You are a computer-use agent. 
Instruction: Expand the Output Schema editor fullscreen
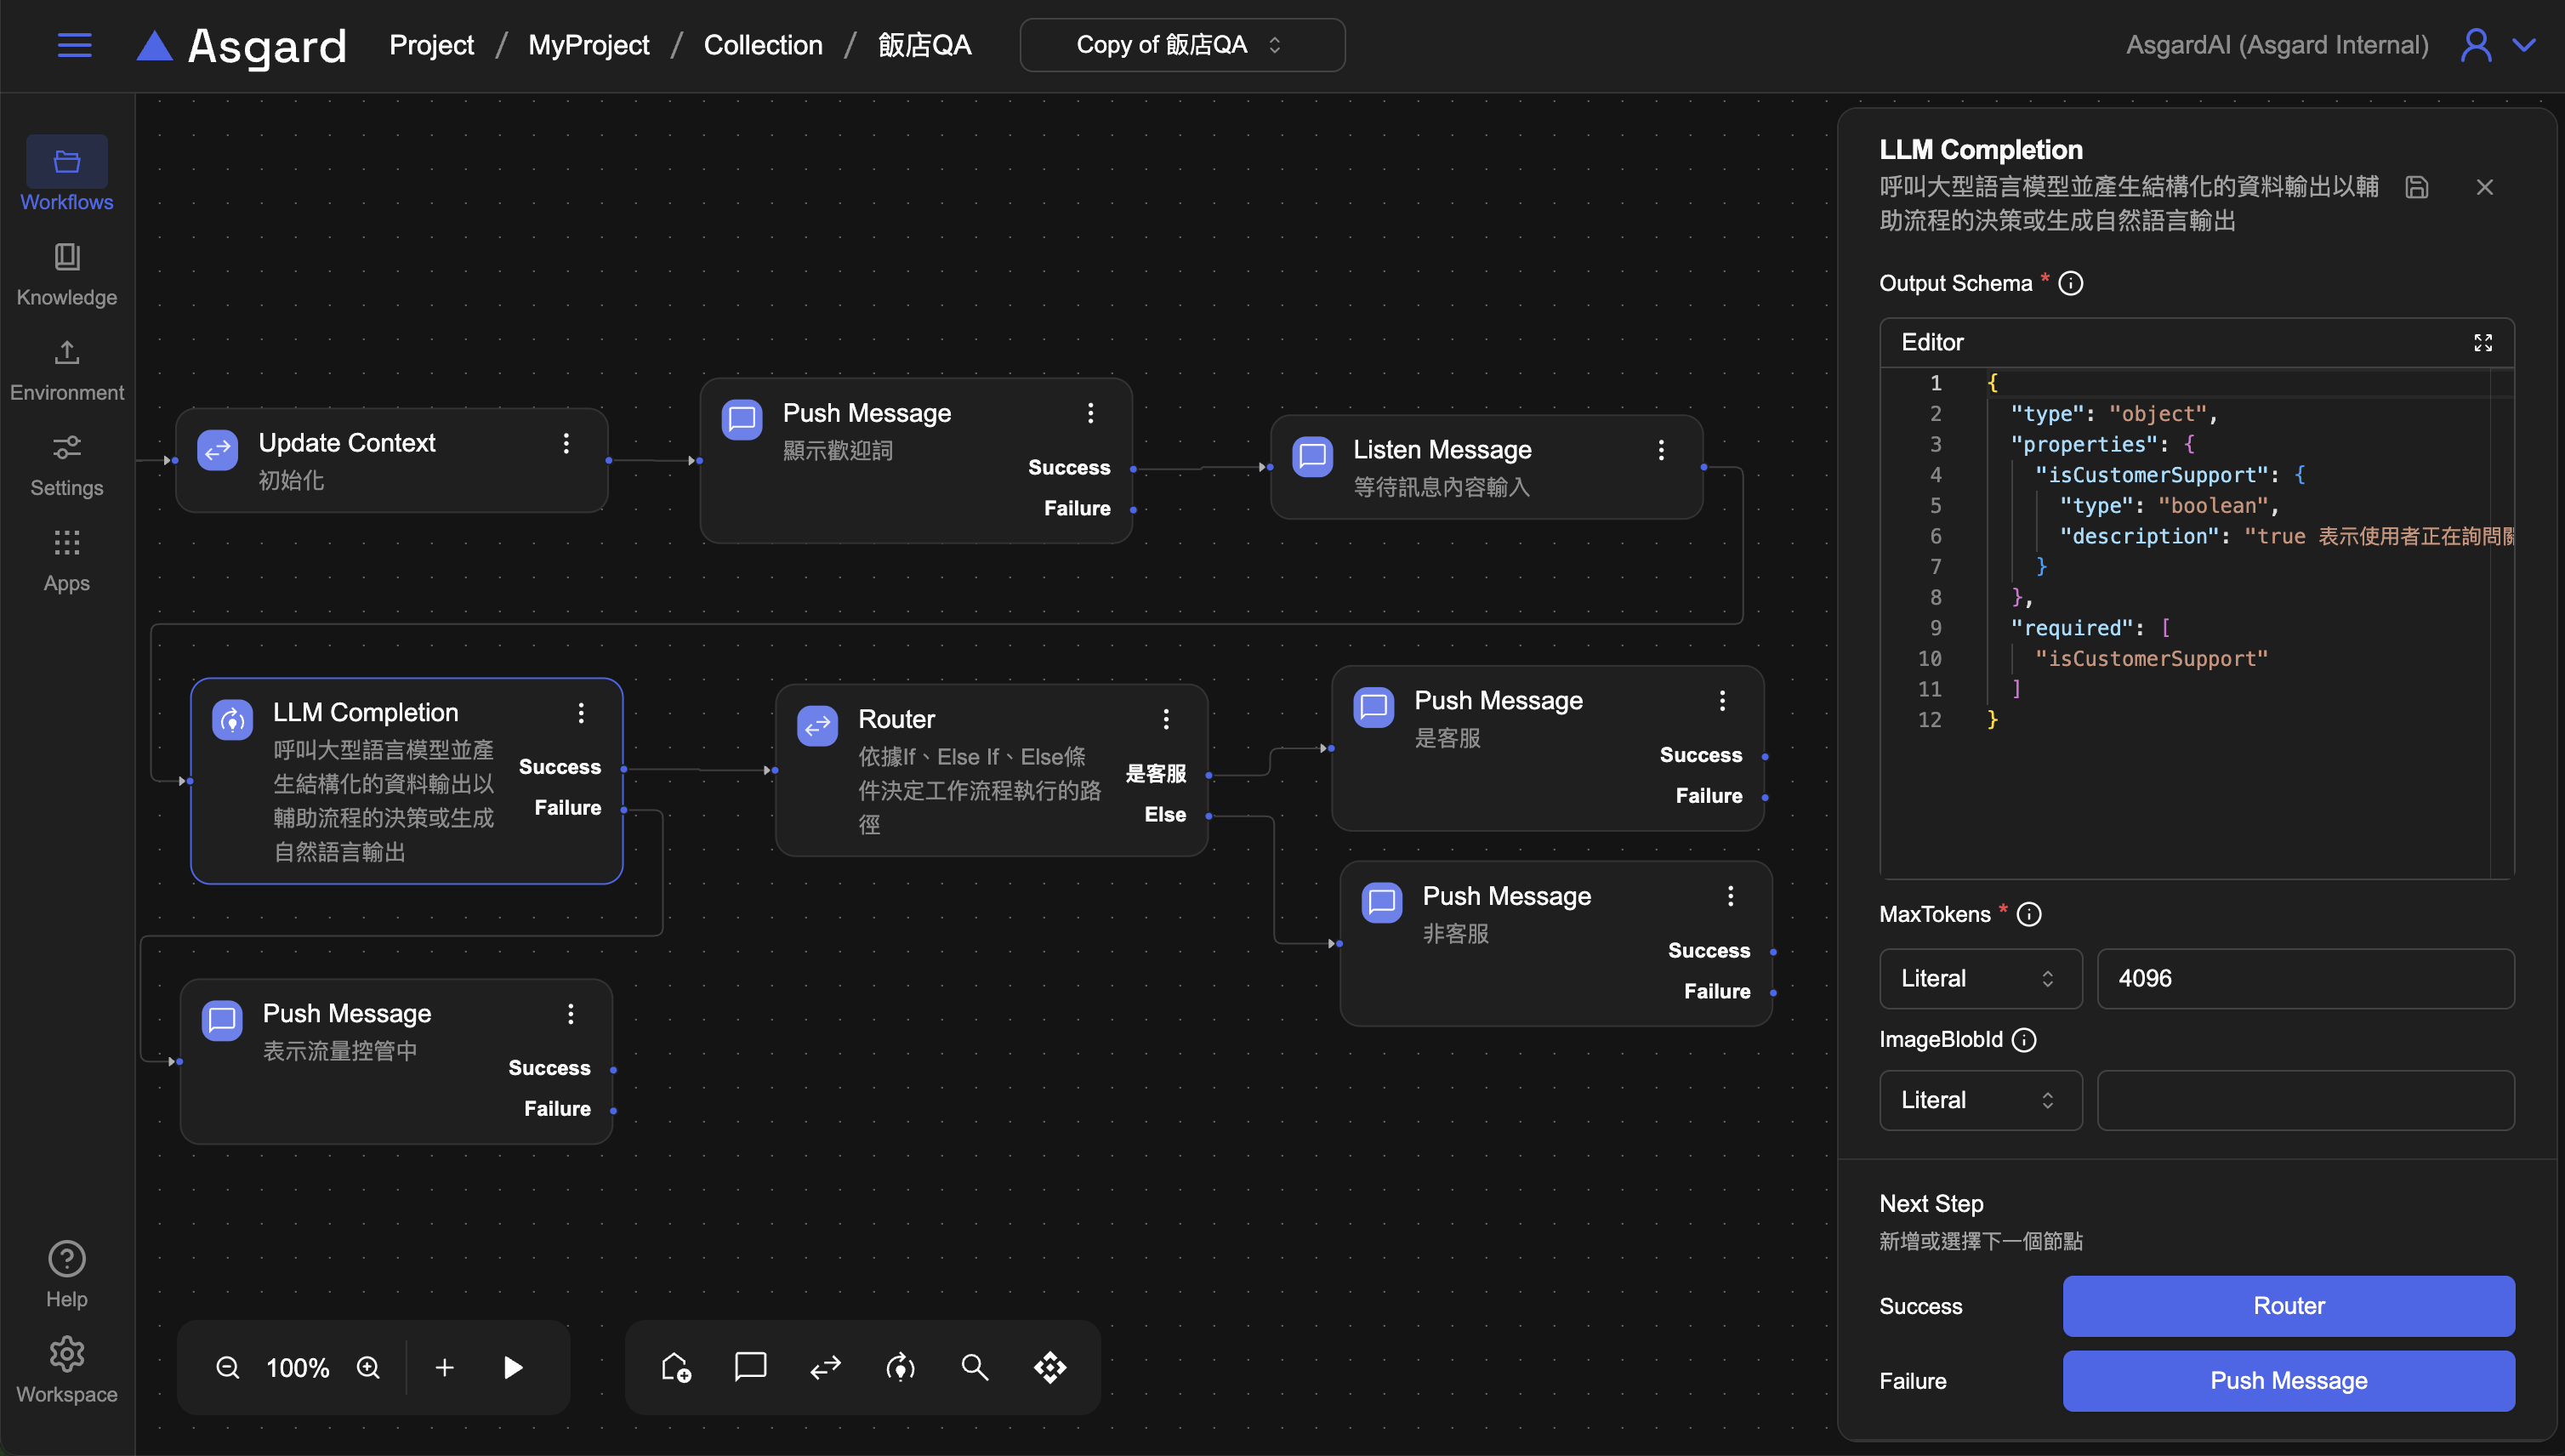2482,343
